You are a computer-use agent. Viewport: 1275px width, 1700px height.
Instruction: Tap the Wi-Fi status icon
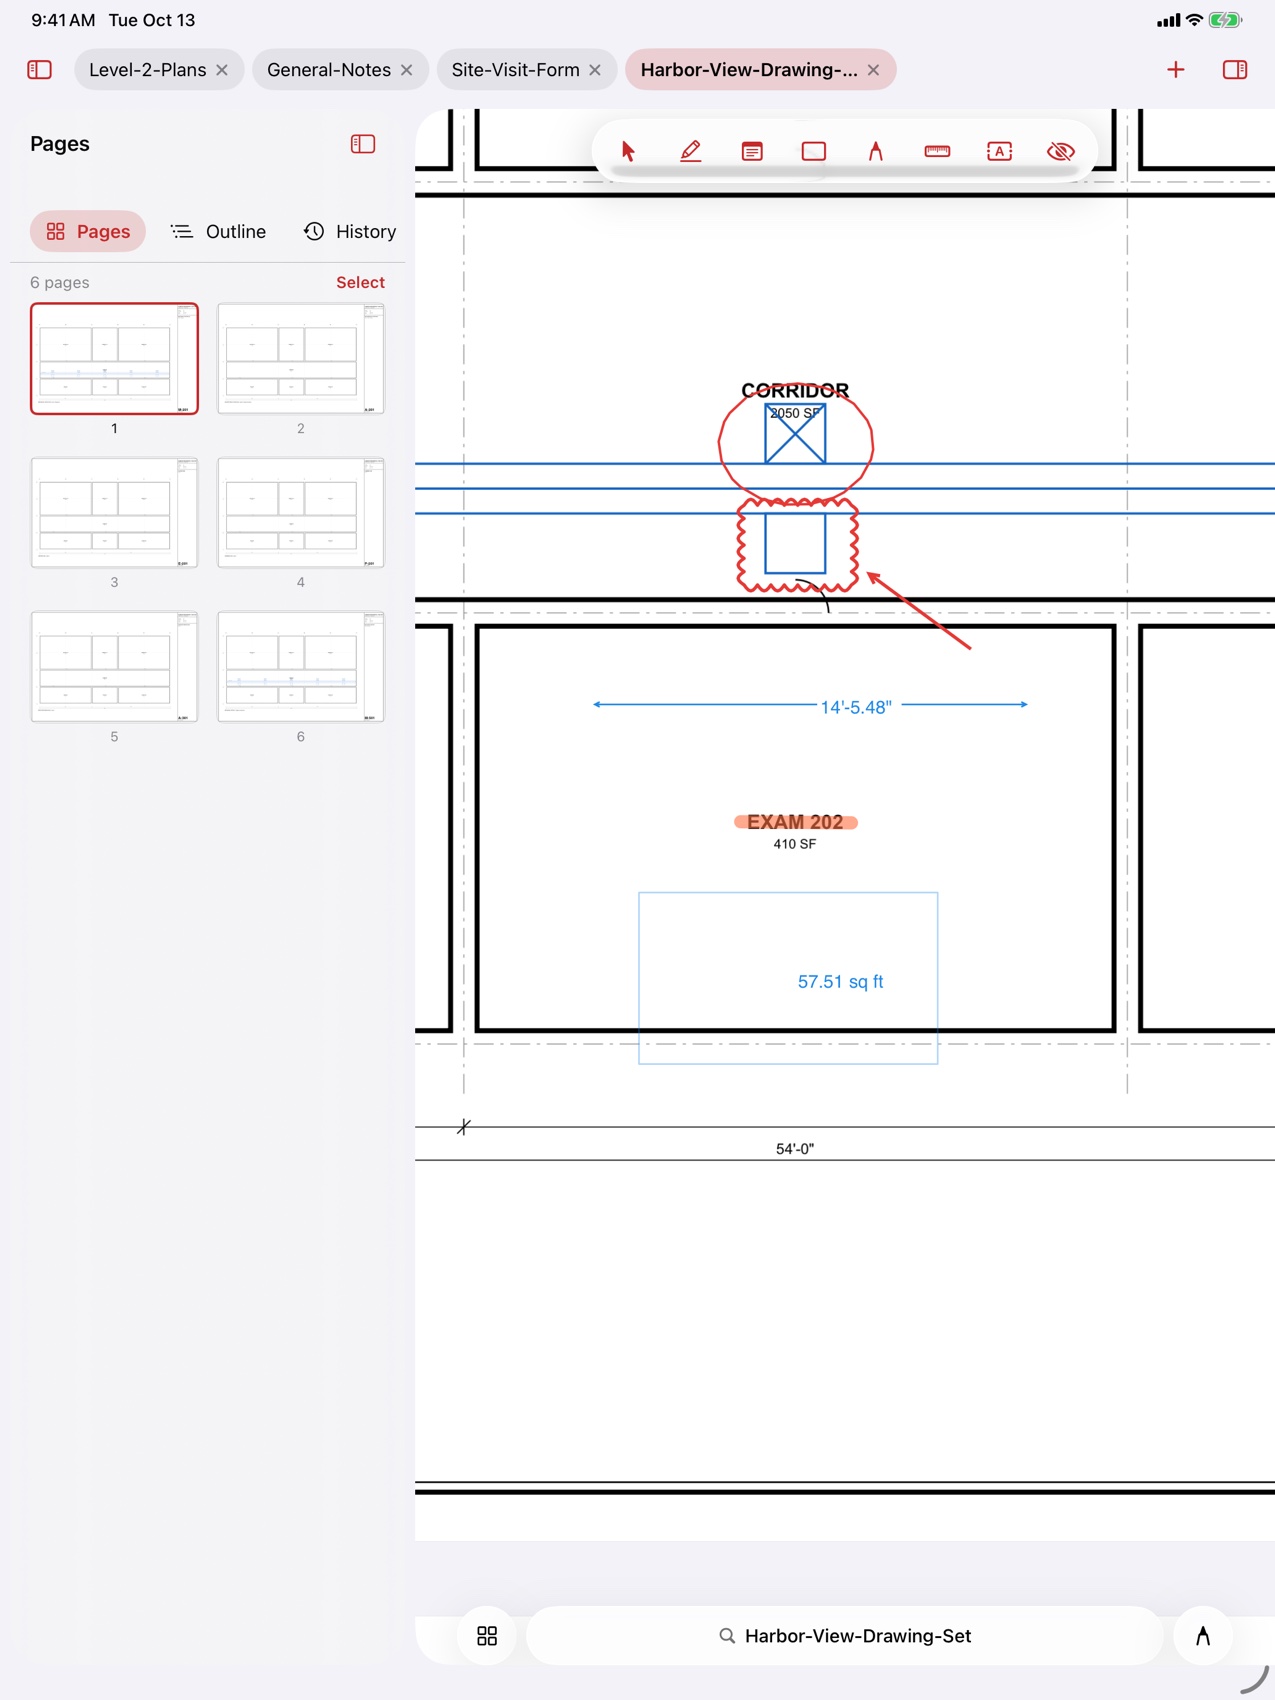[x=1194, y=20]
